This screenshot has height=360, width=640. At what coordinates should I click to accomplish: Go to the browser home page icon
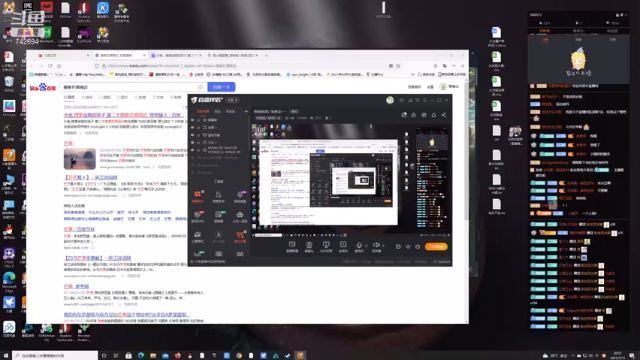59,66
